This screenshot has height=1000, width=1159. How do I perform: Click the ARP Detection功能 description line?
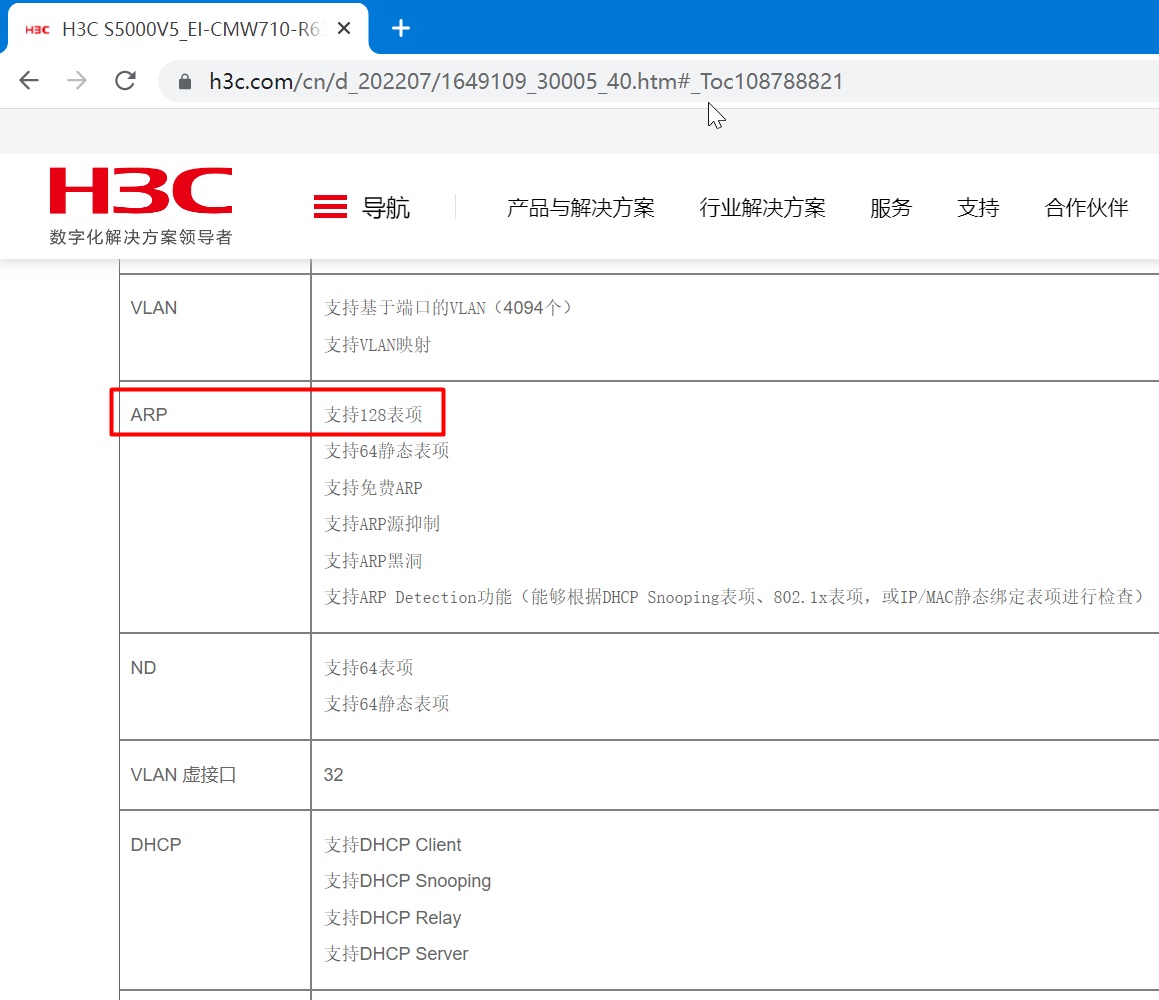pyautogui.click(x=735, y=596)
